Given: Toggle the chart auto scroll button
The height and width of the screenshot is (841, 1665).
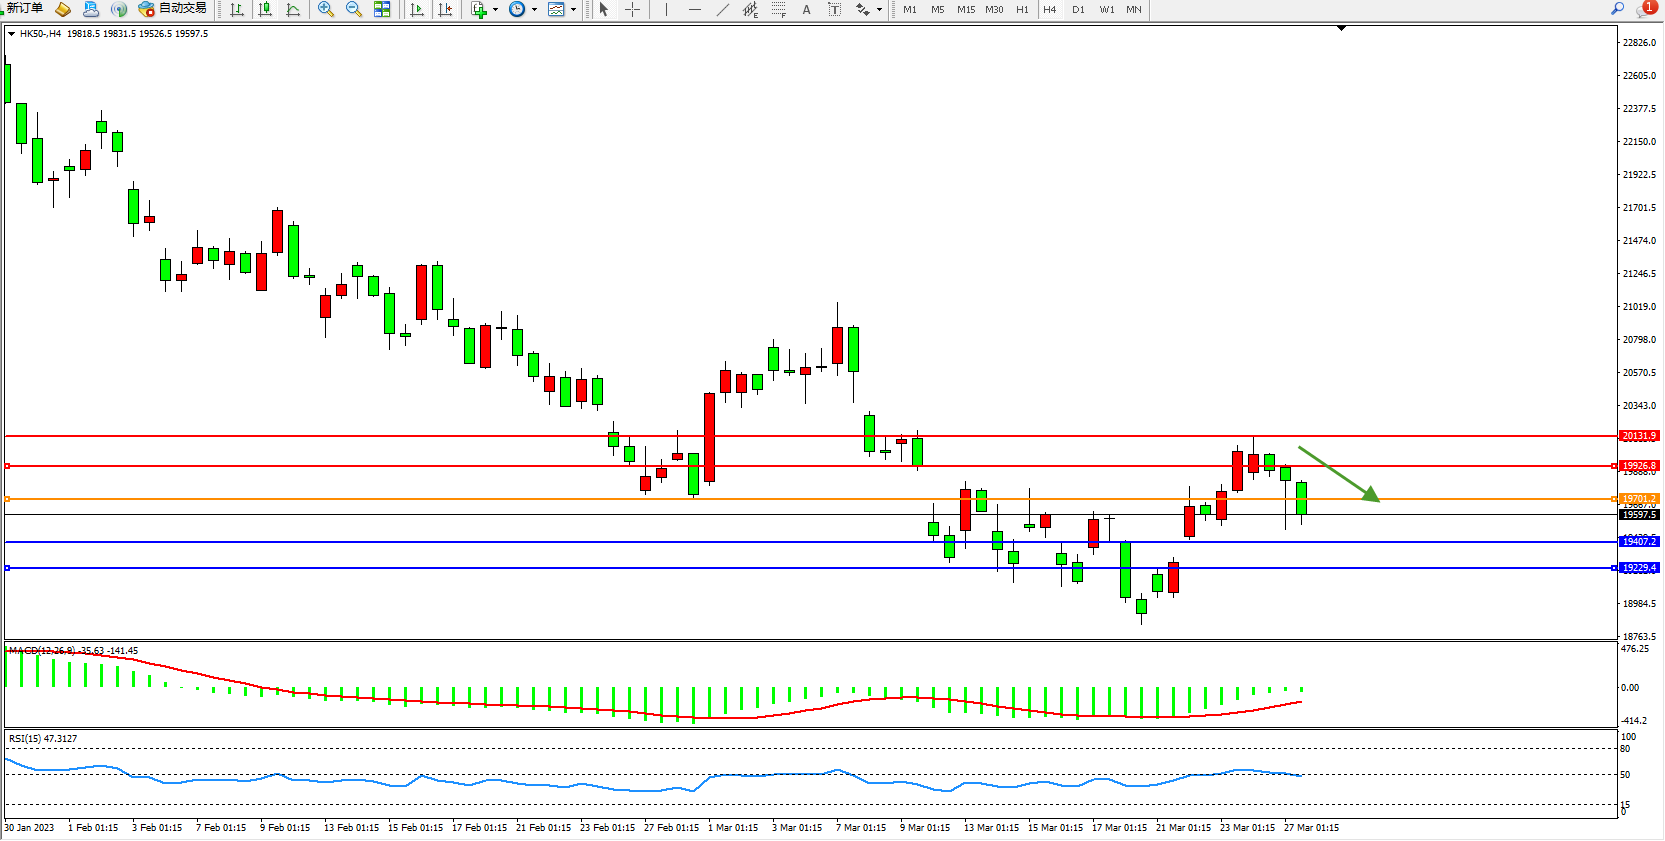Looking at the screenshot, I should point(417,9).
